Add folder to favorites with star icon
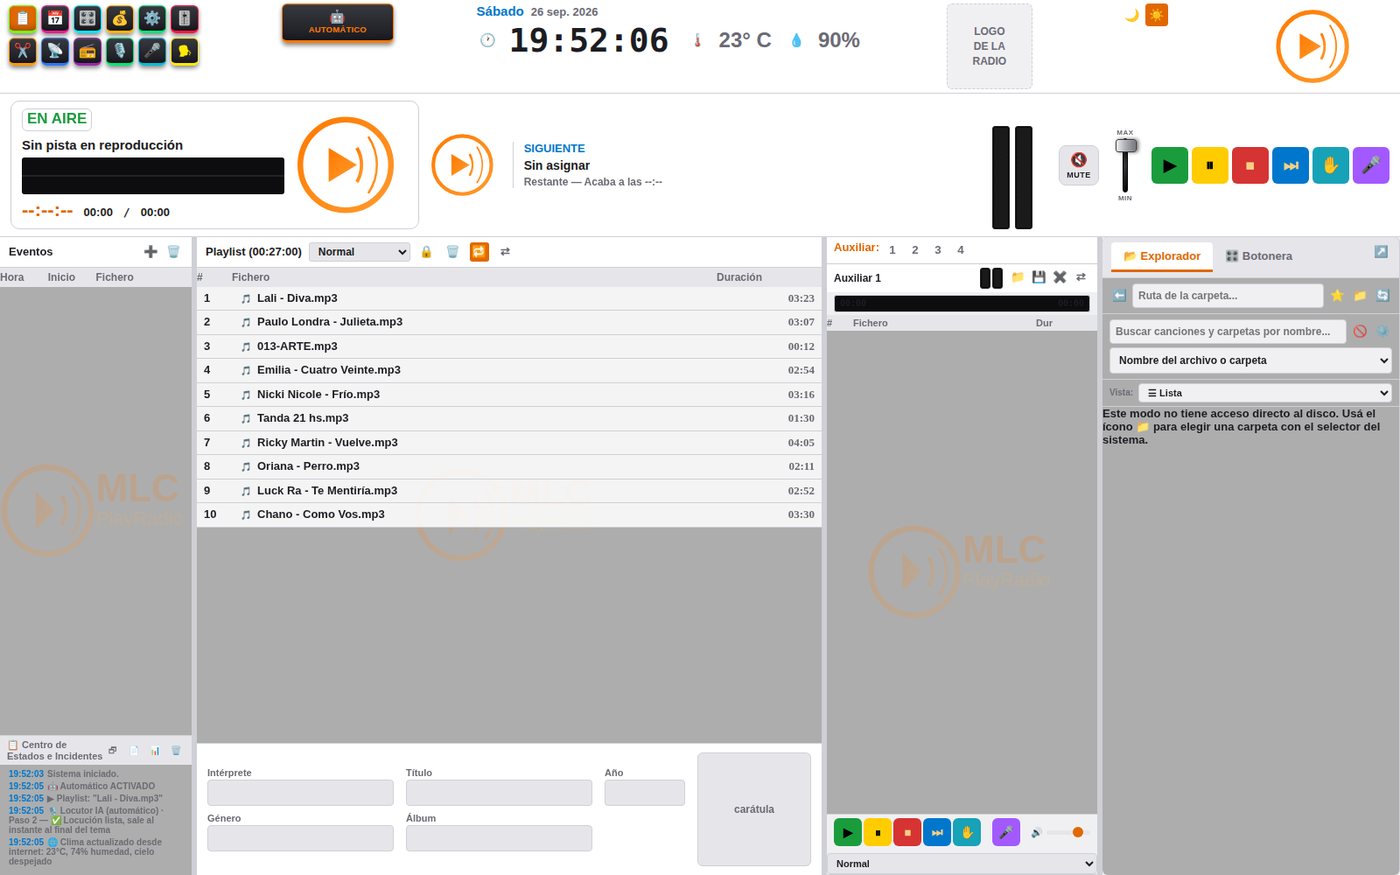Image resolution: width=1400 pixels, height=875 pixels. 1337,295
